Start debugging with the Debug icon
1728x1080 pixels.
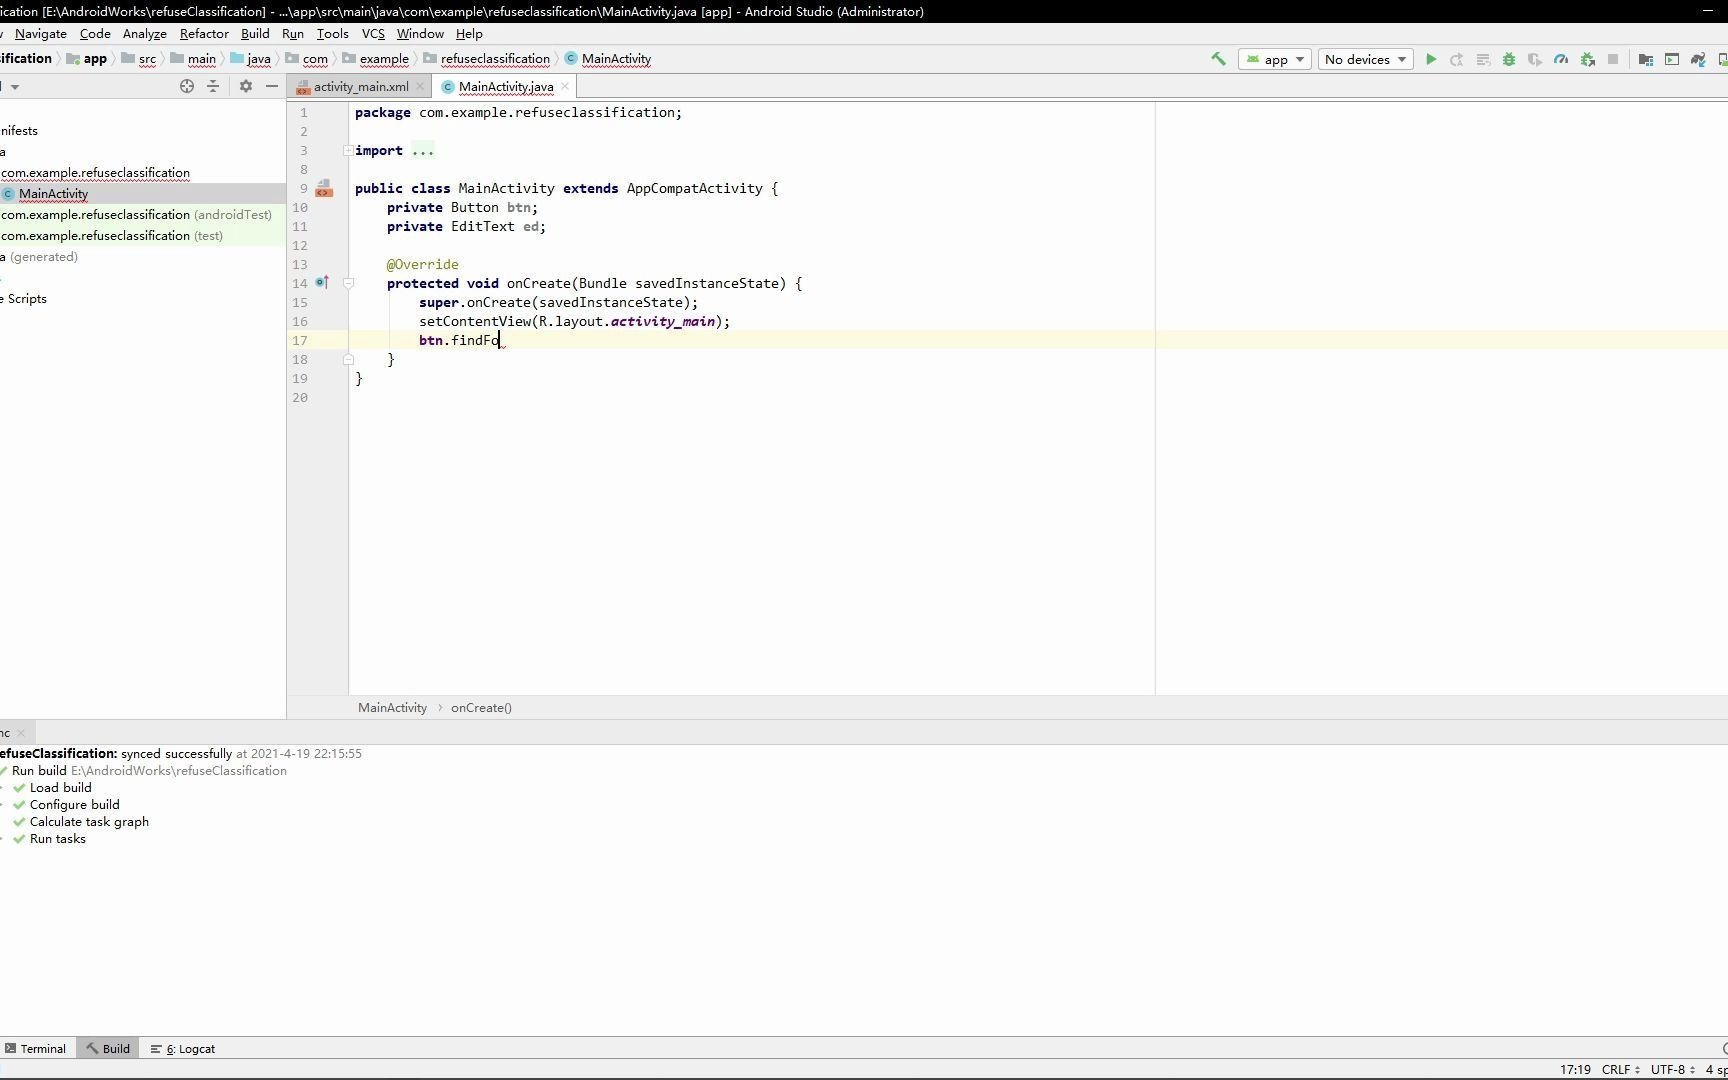tap(1509, 59)
